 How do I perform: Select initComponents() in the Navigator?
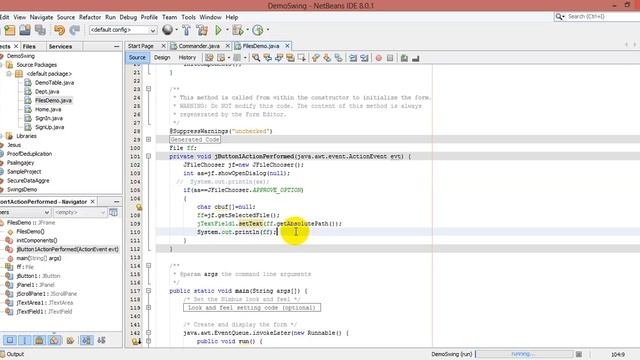[37, 240]
